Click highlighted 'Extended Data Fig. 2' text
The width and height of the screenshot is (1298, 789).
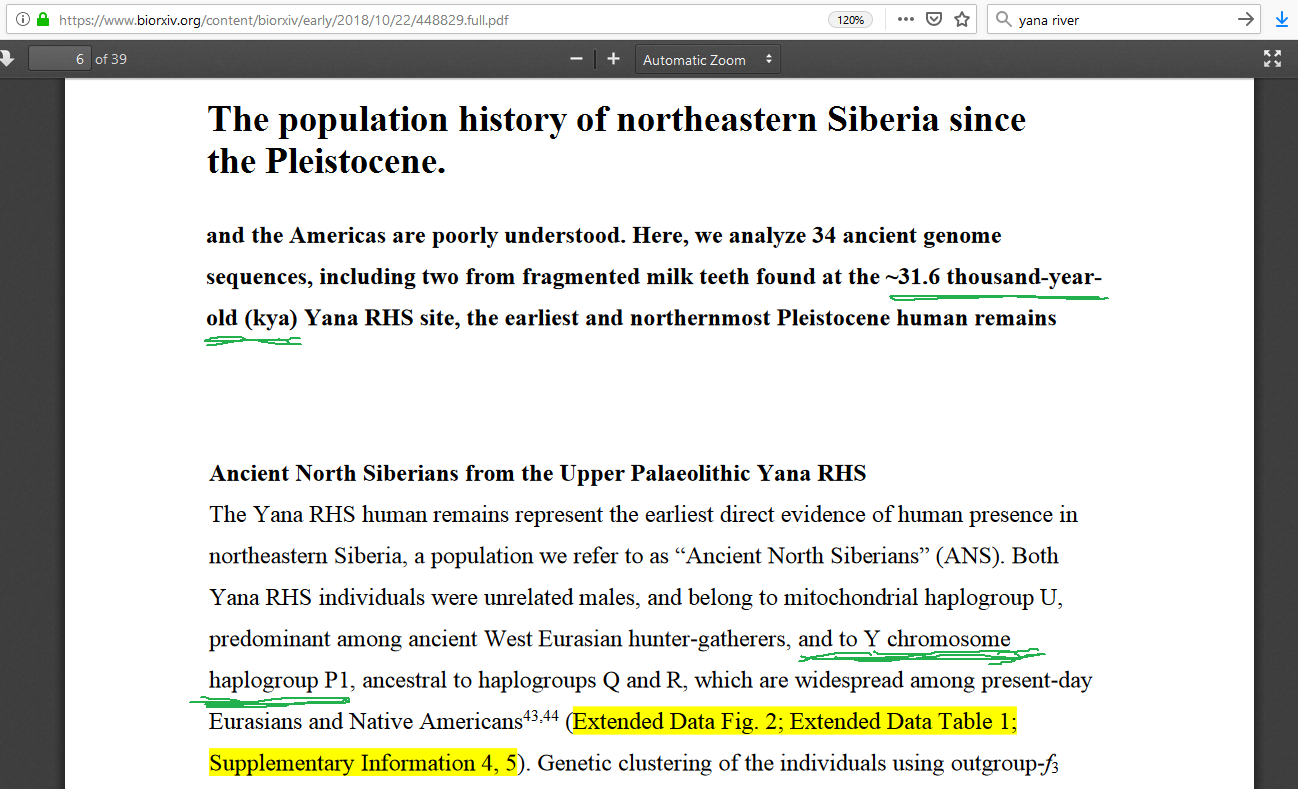(x=676, y=722)
